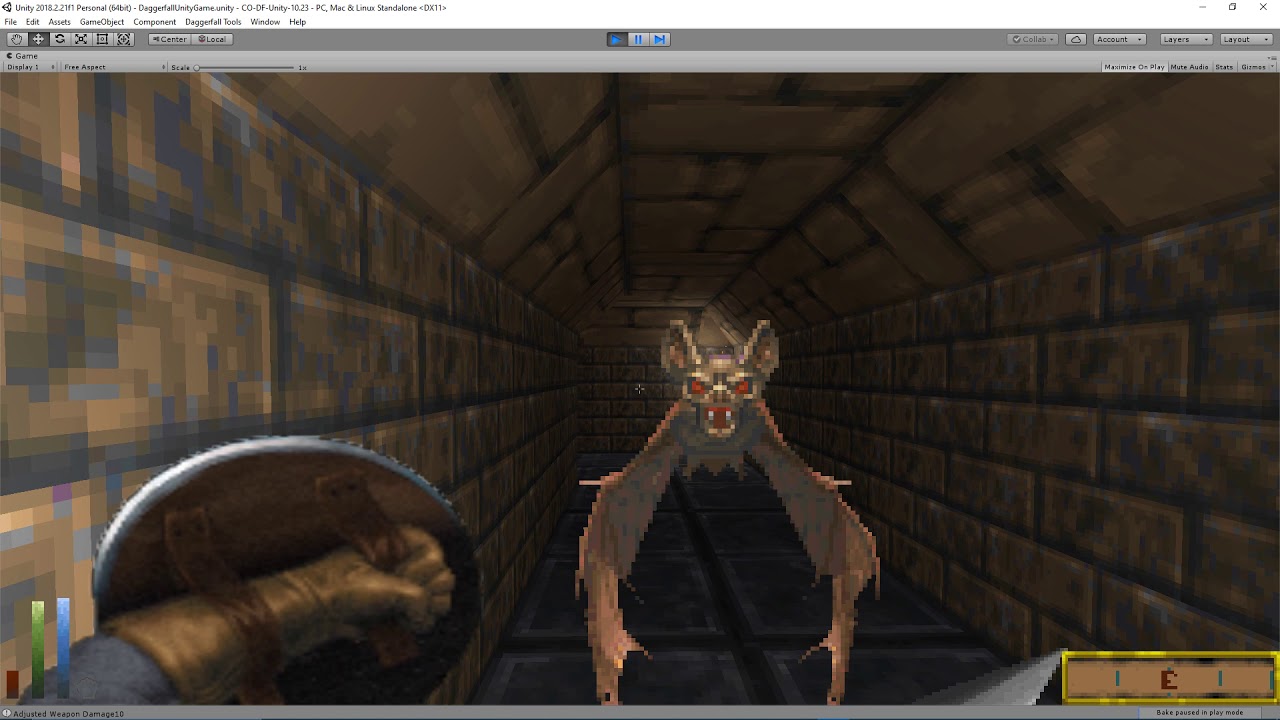Toggle Gizmos in Game view
This screenshot has width=1280, height=720.
(1253, 67)
